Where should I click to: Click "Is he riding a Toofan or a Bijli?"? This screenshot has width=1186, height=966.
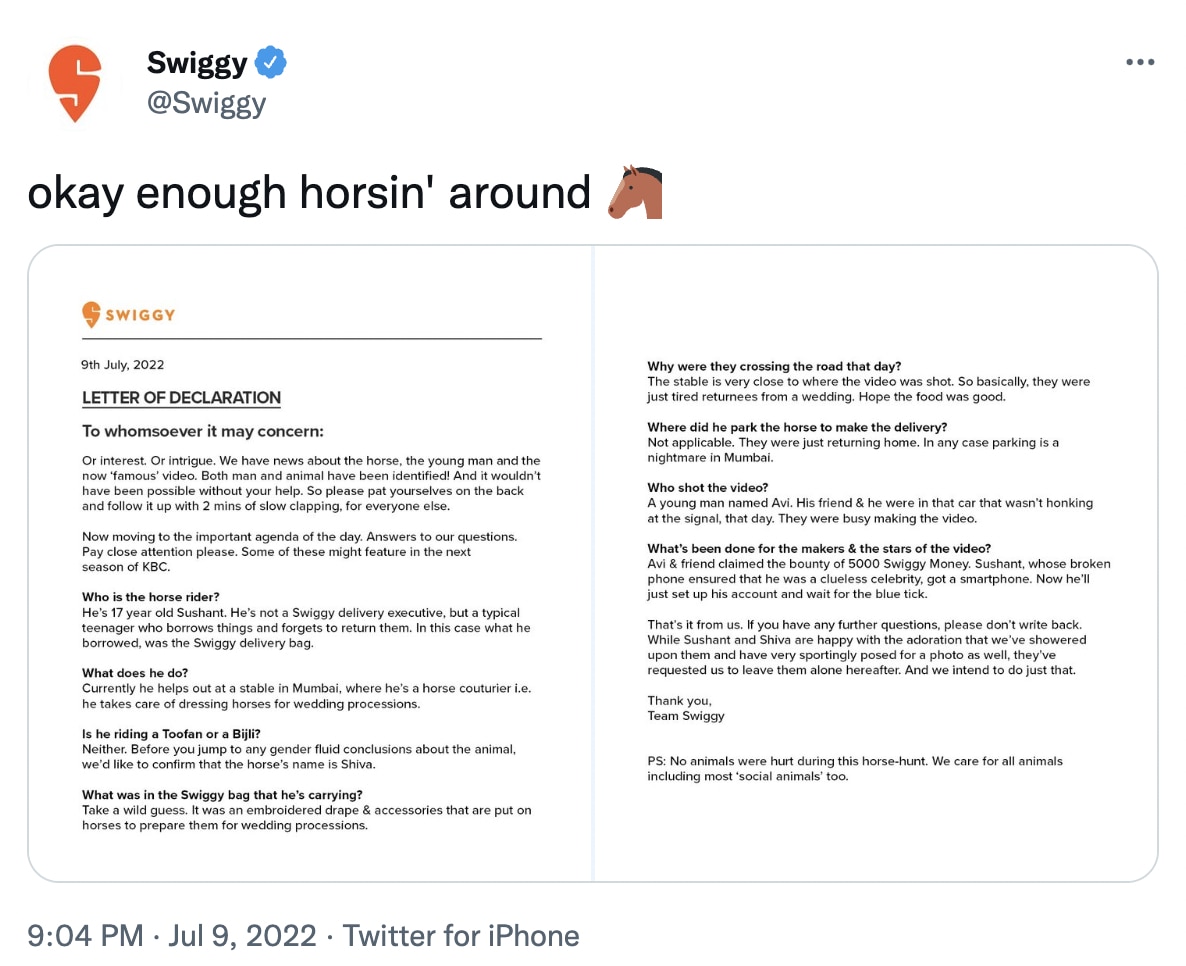171,734
